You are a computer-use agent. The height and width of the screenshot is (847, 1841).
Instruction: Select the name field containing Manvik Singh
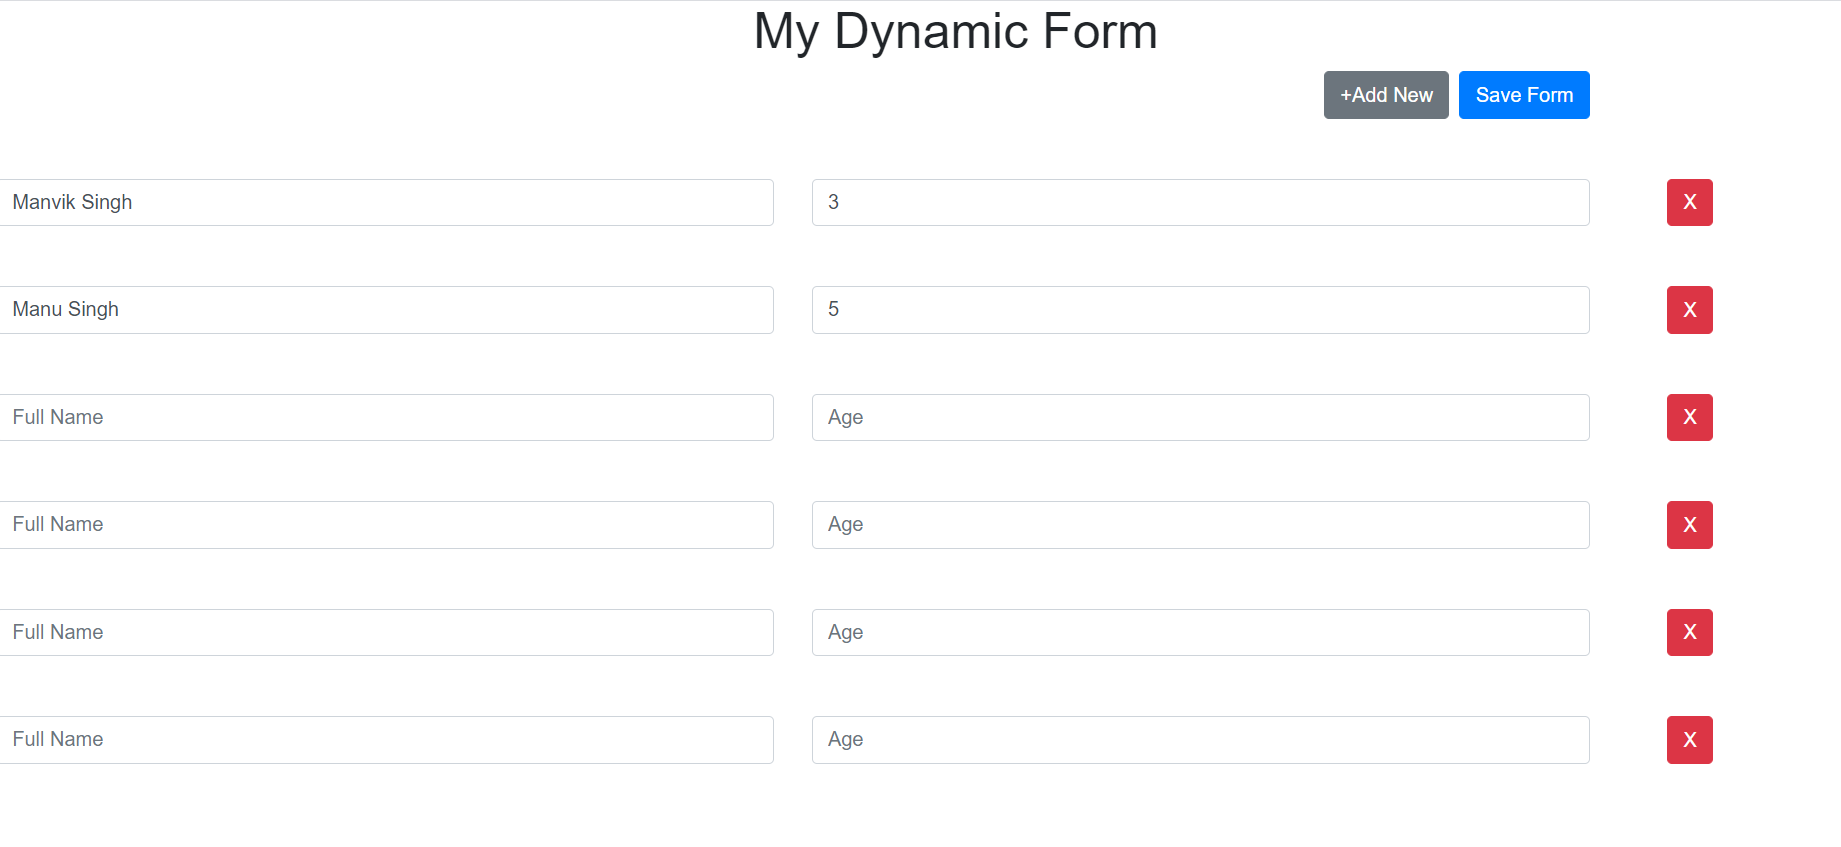386,202
